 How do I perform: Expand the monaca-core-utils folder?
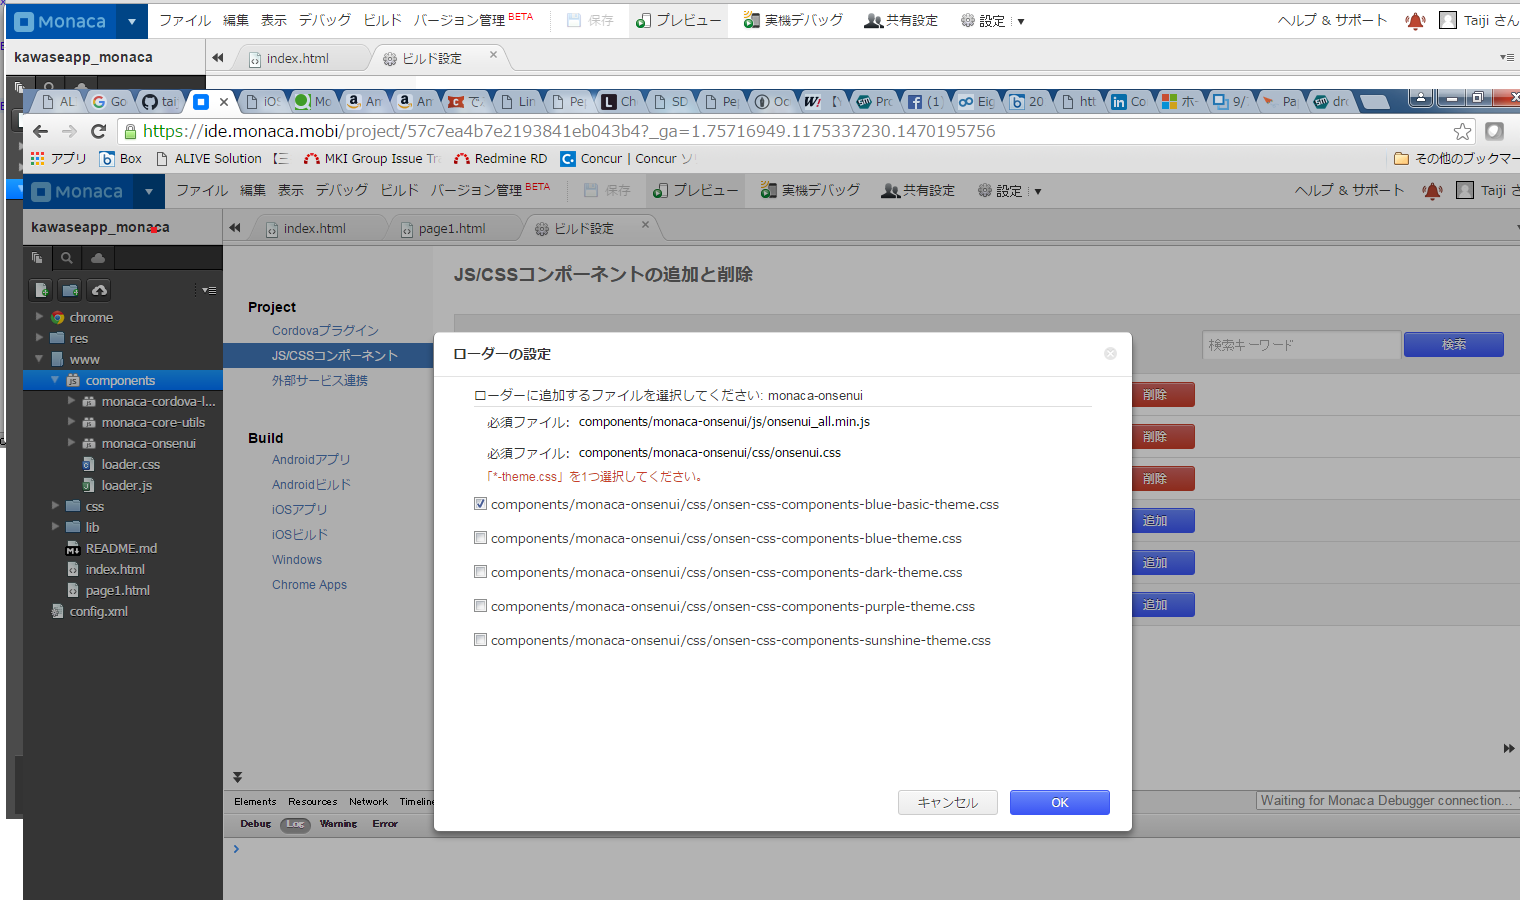(x=71, y=422)
